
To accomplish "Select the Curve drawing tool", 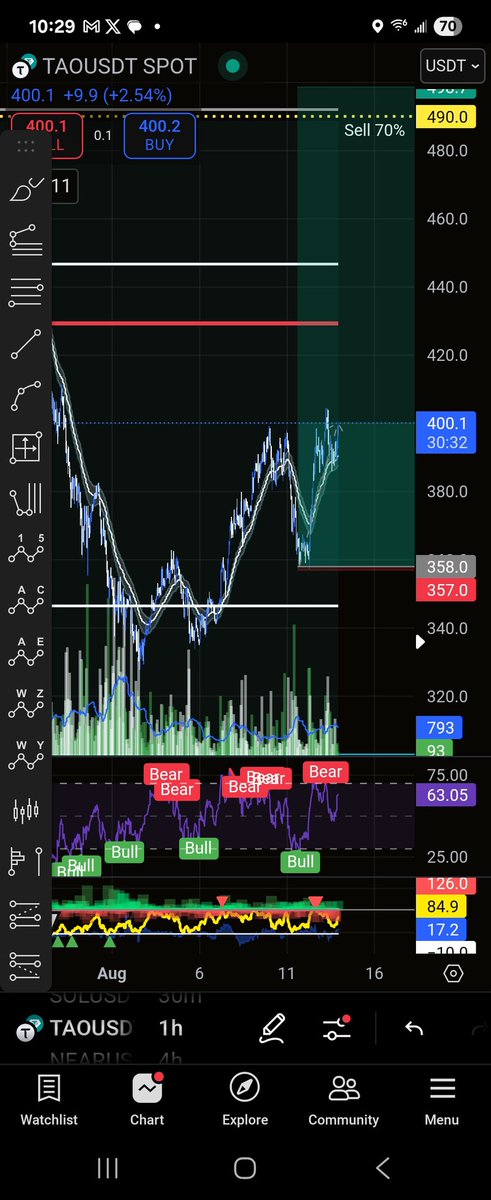I will point(26,396).
